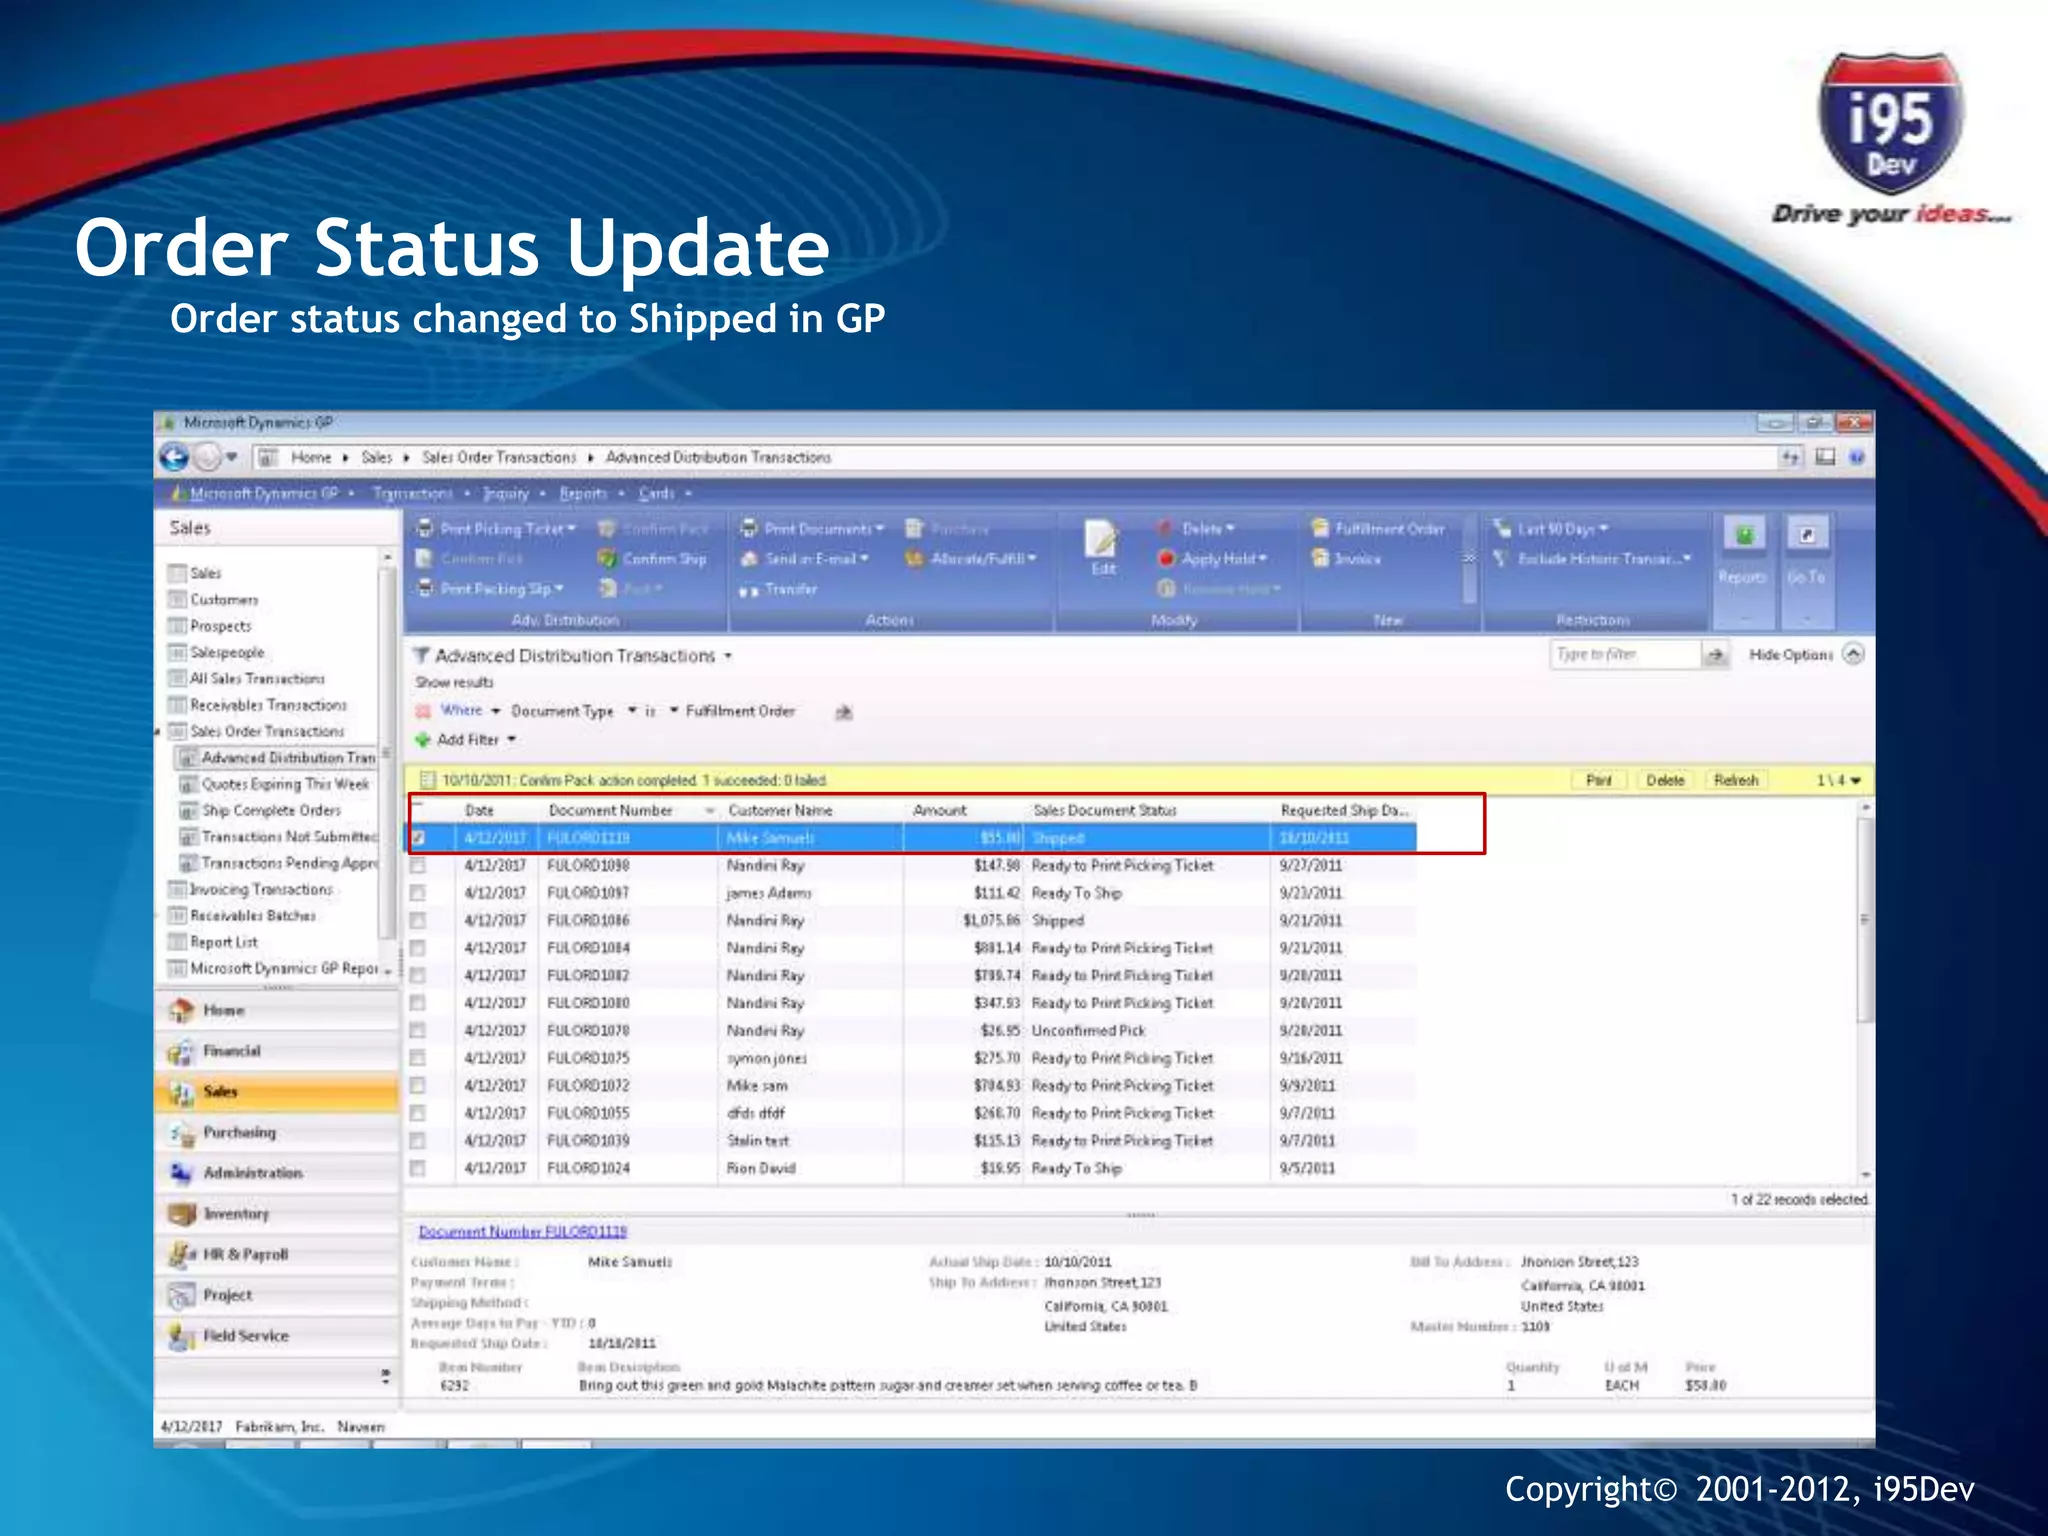Screen dimensions: 2048x1536
Task: Open the Microsoft Dynamics GP menu
Action: pos(264,493)
